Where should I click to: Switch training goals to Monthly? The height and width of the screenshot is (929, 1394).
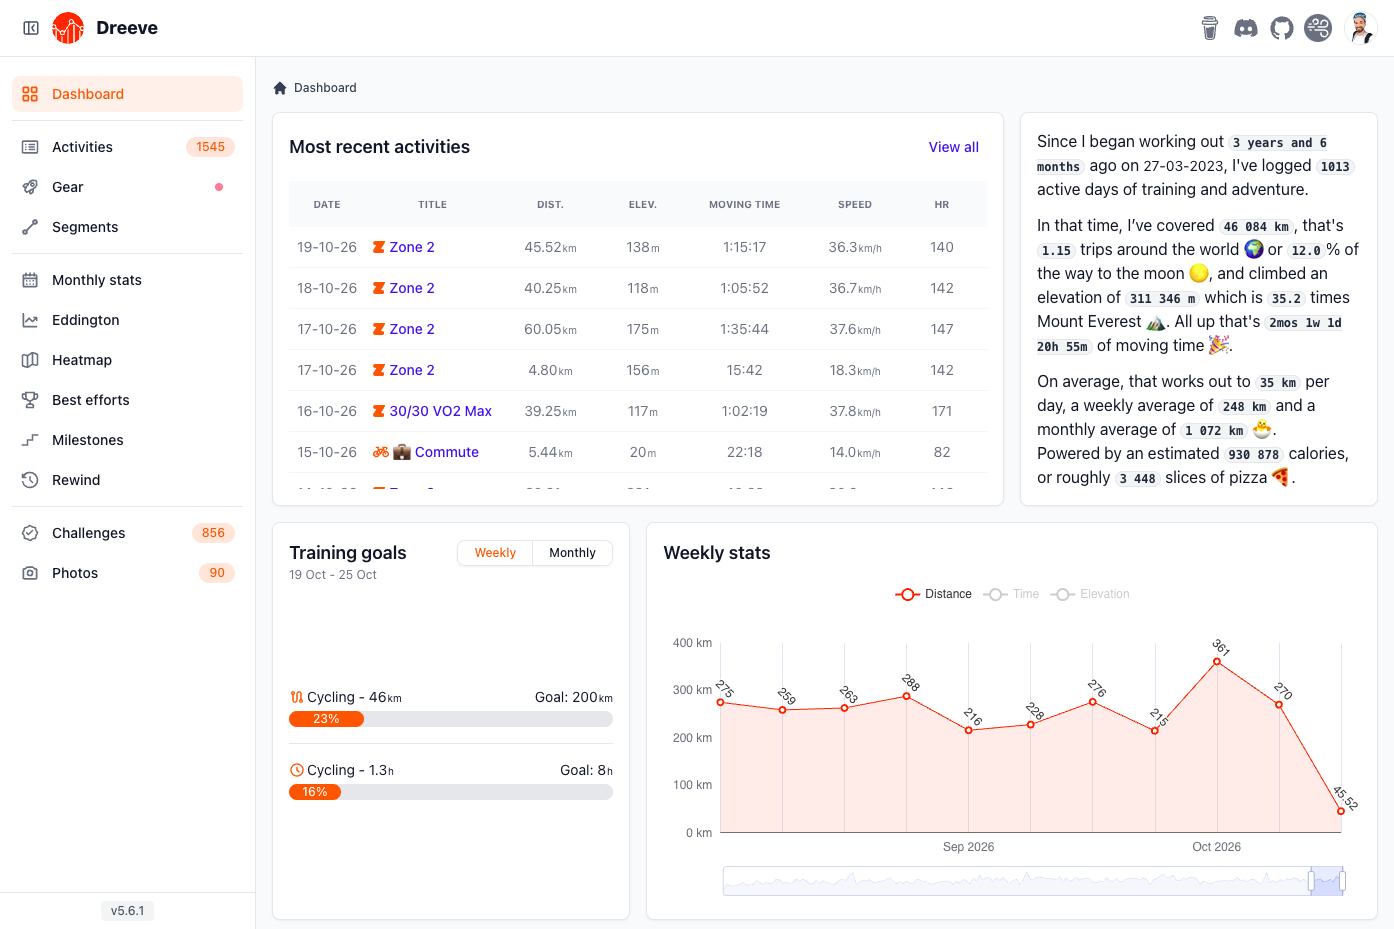coord(572,553)
